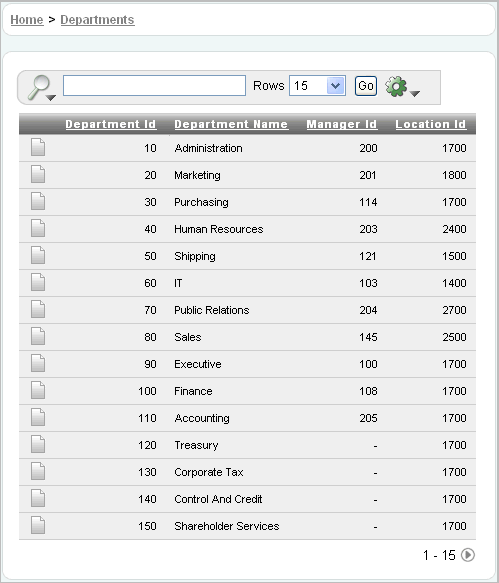Screen dimensions: 499x583
Task: Open edit icon for Sales row
Action: (x=38, y=336)
